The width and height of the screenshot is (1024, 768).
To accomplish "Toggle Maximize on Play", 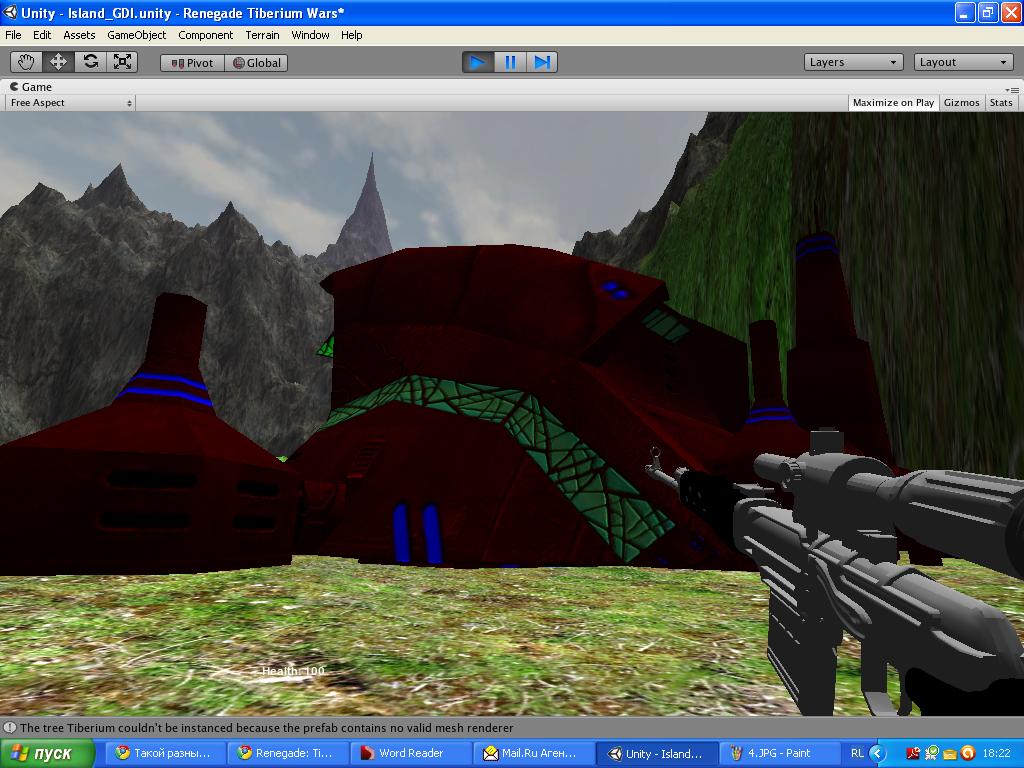I will tap(893, 103).
